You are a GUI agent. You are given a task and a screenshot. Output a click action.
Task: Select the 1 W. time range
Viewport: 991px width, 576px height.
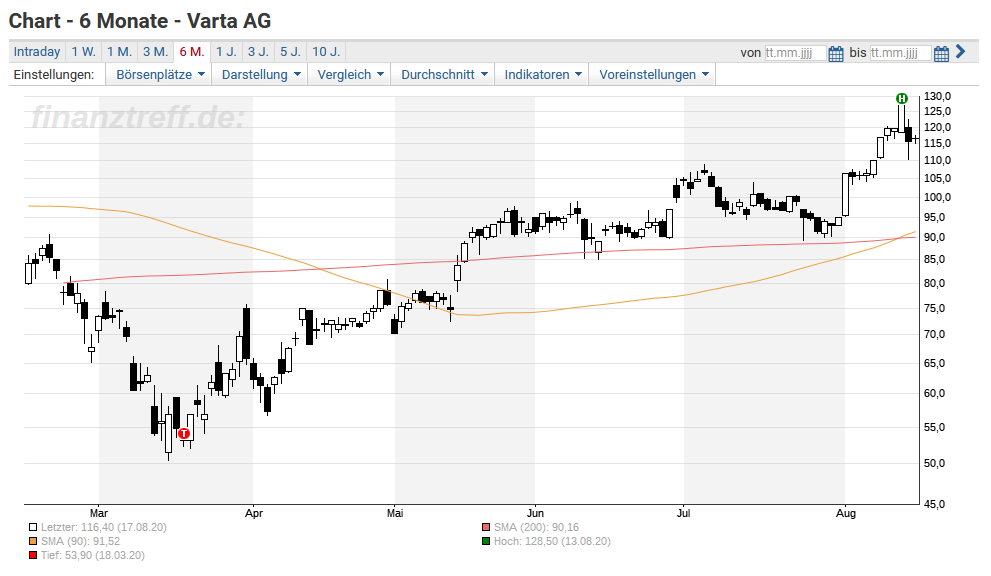click(x=83, y=52)
